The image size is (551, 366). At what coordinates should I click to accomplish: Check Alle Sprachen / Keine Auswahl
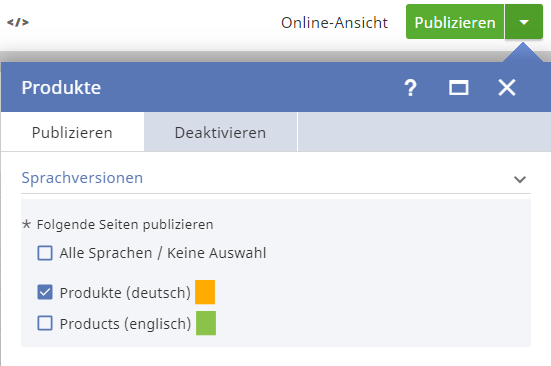point(45,253)
